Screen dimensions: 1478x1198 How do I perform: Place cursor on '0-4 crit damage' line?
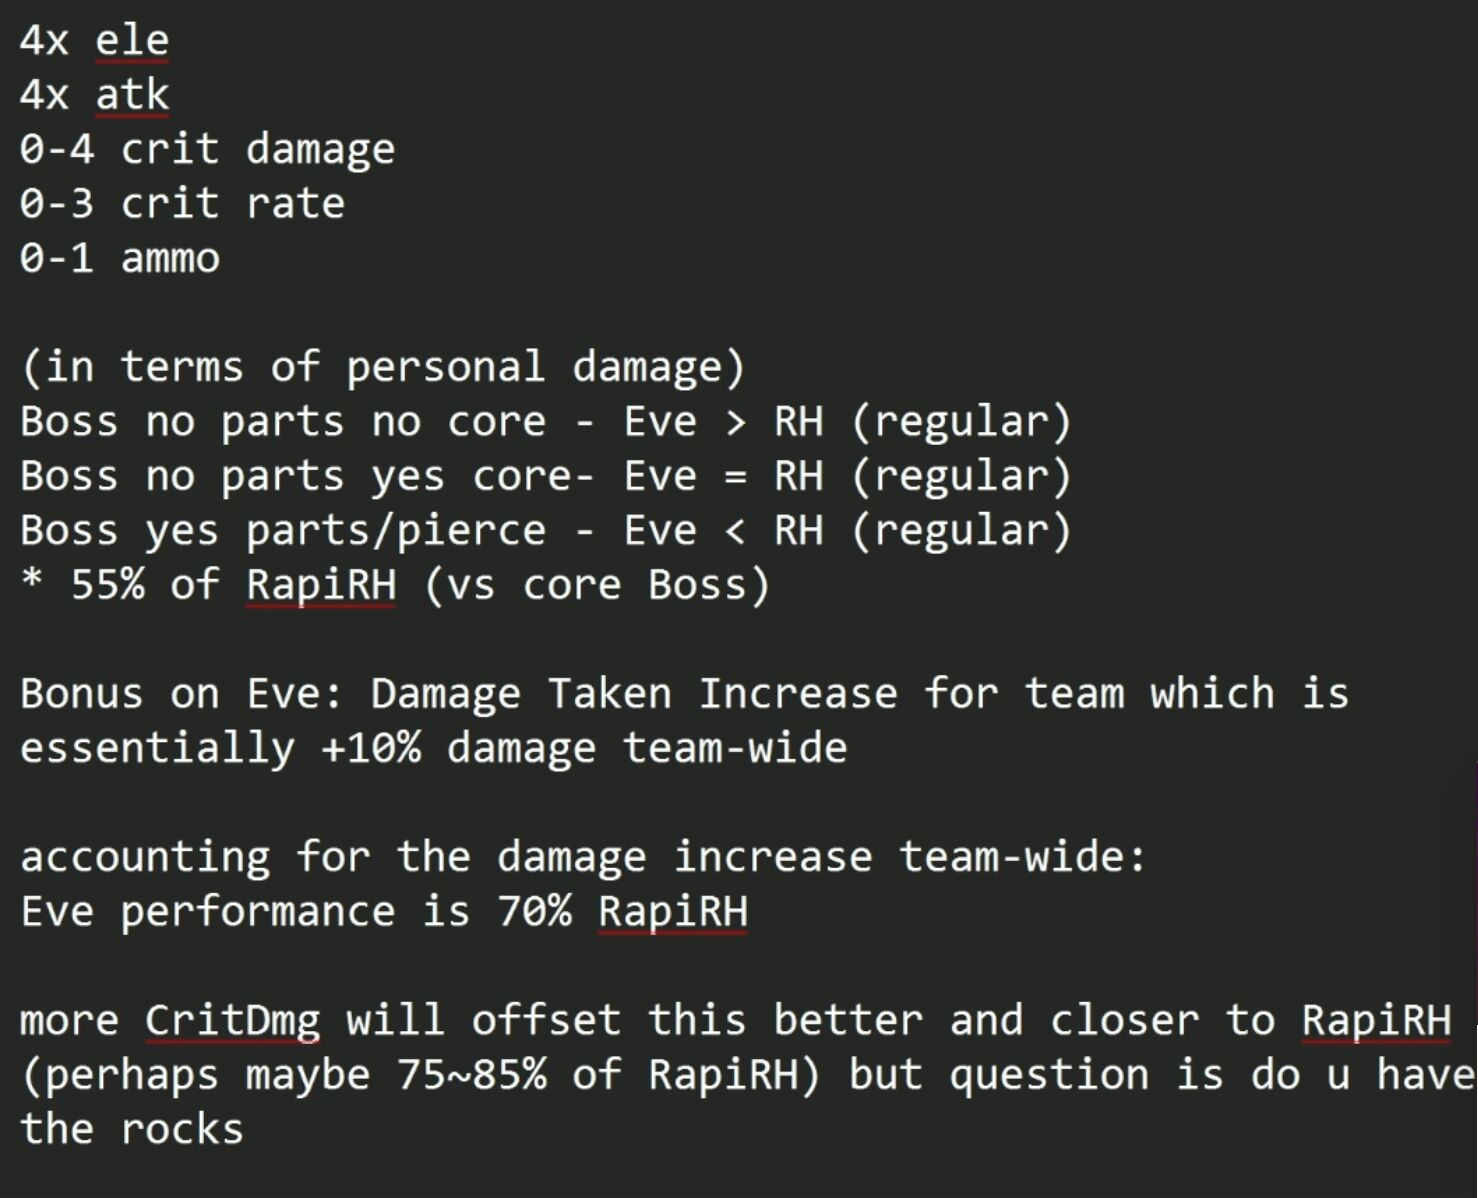[x=207, y=150]
